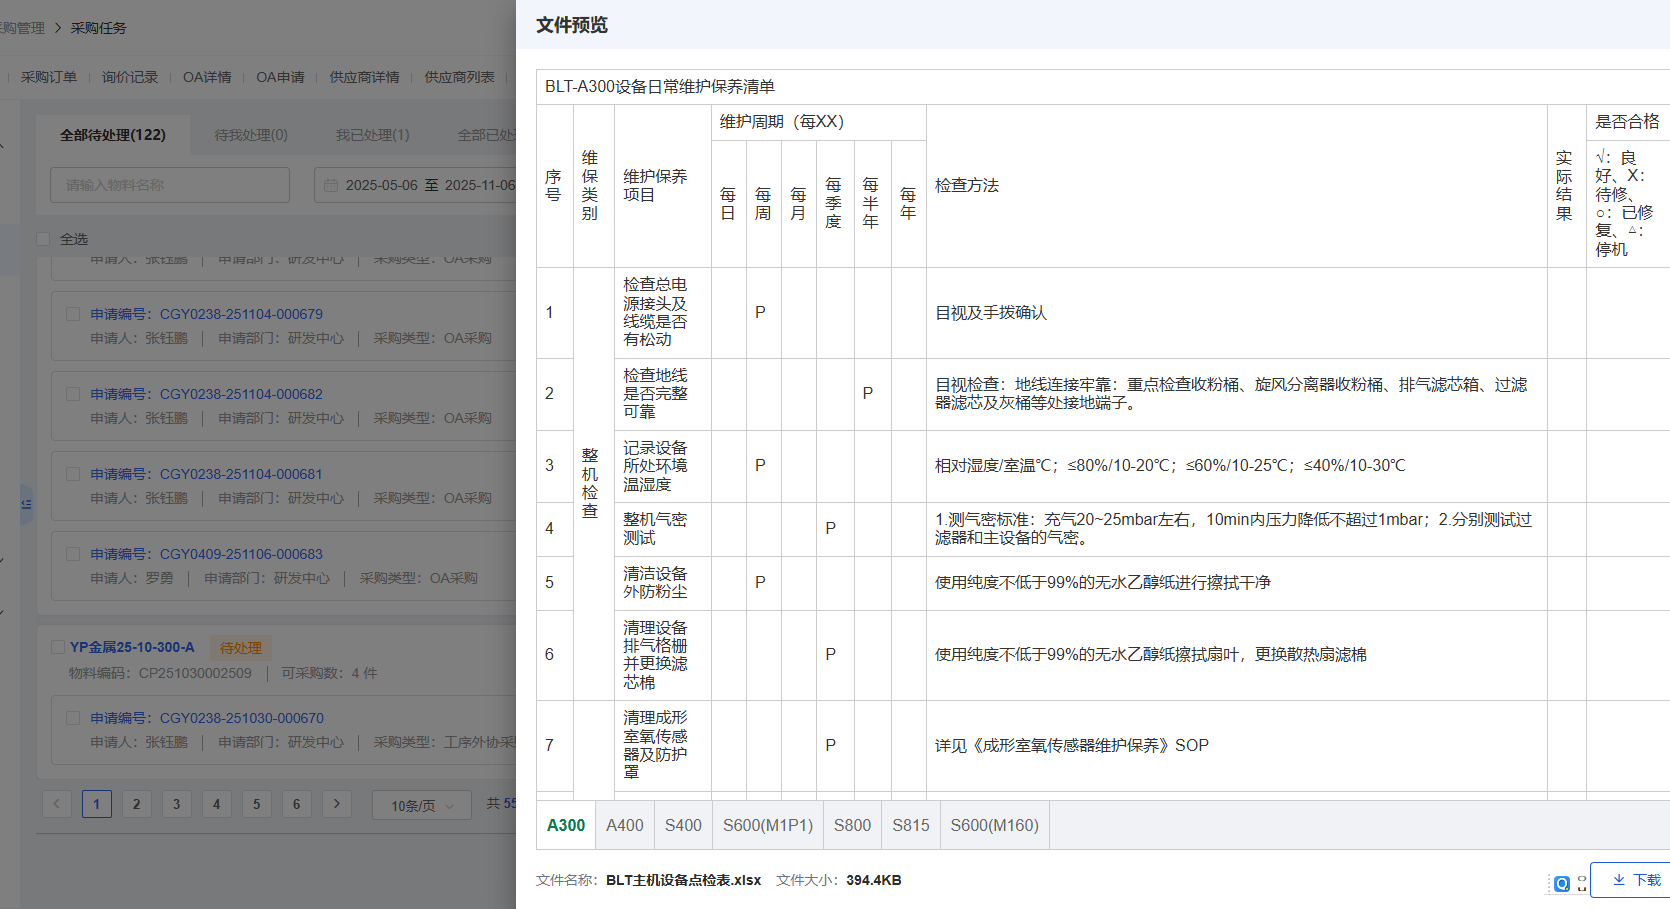Select the 我已处理(1) tab
The image size is (1670, 909).
tap(372, 134)
